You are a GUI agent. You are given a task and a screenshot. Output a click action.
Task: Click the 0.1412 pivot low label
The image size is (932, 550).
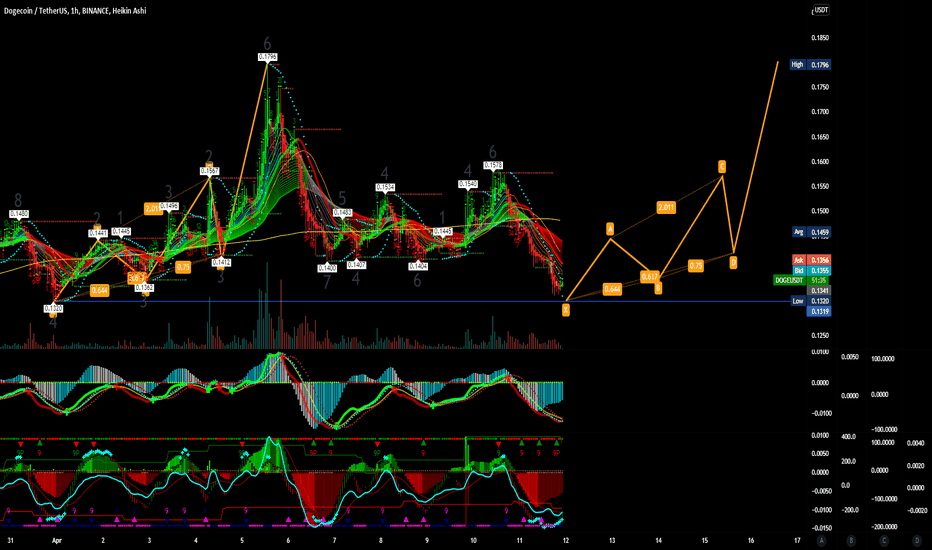(221, 262)
